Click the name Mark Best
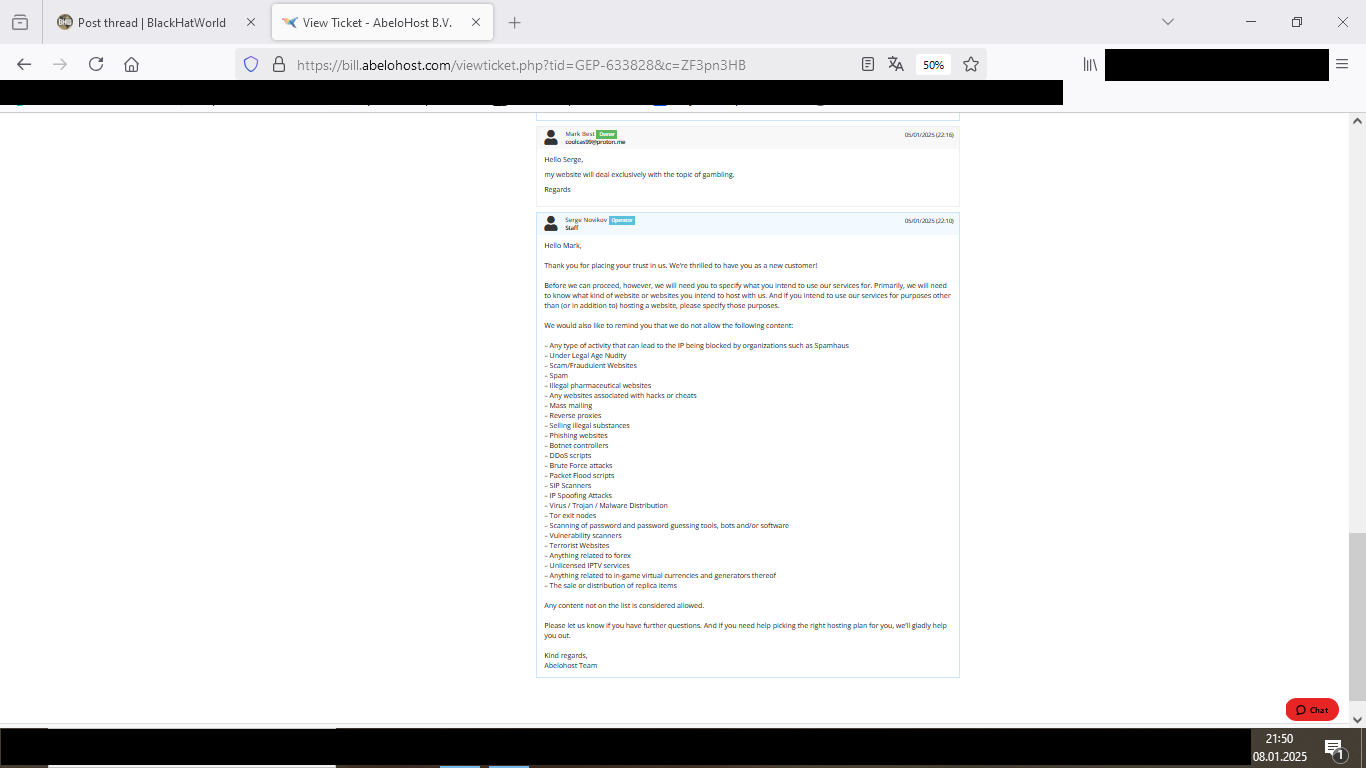Image resolution: width=1366 pixels, height=768 pixels. [580, 134]
